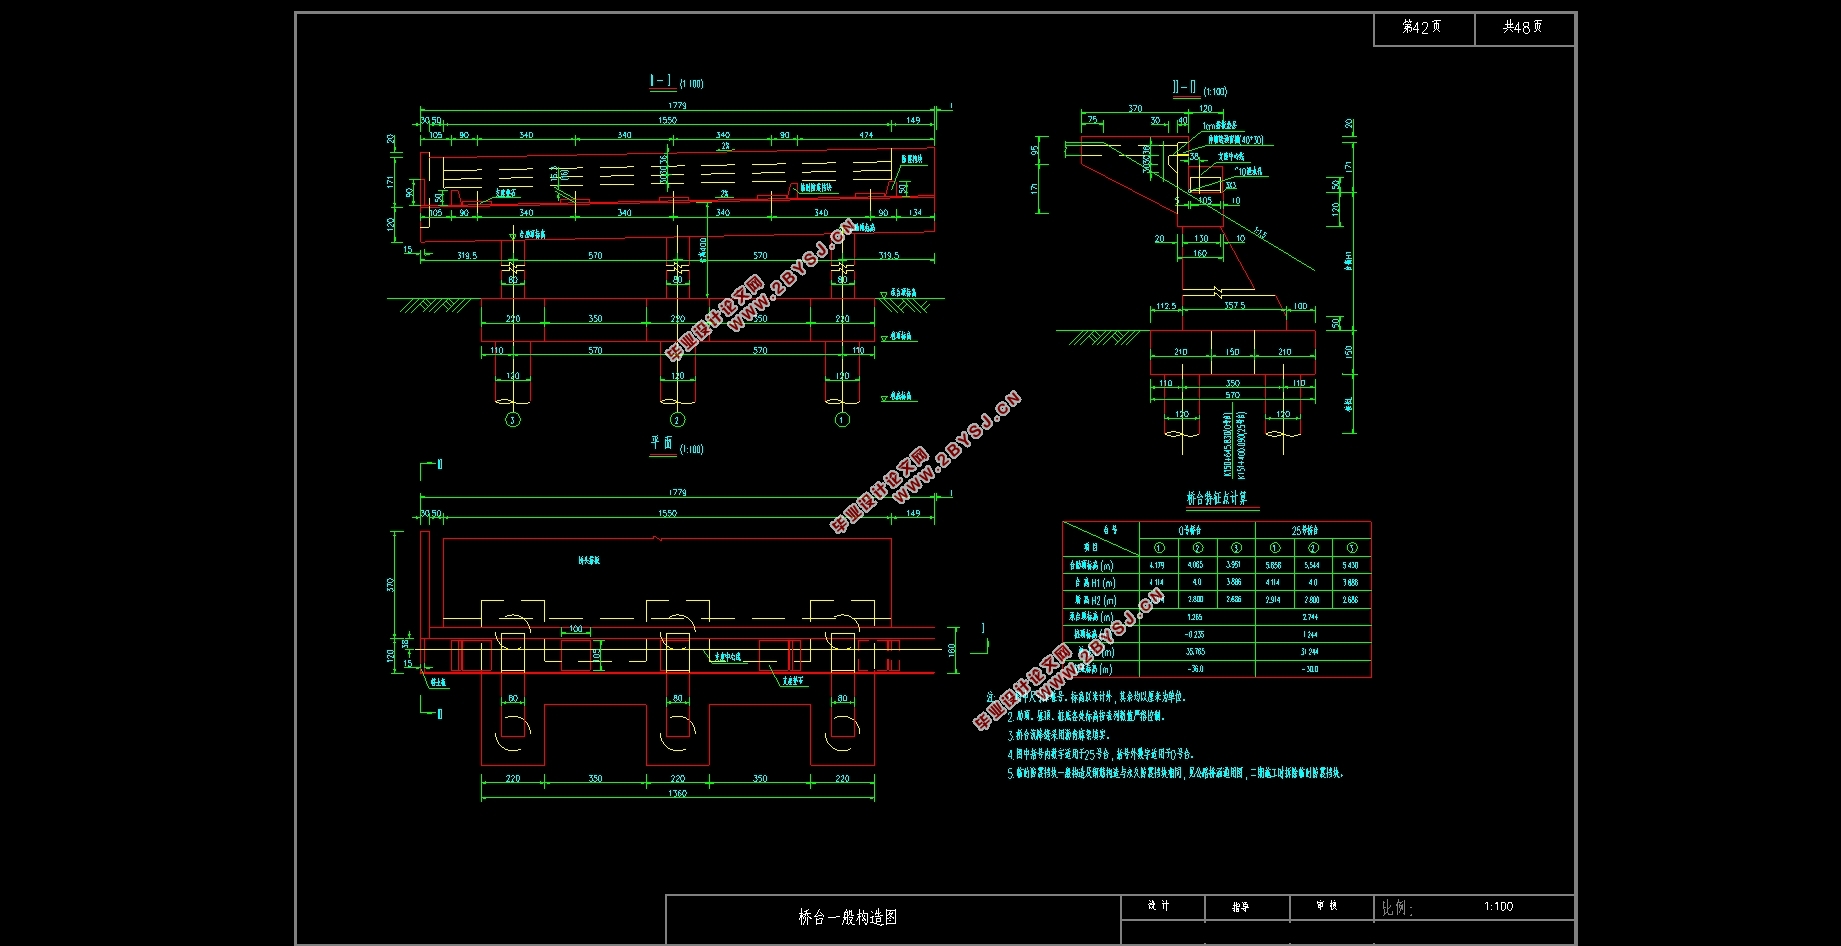This screenshot has width=1841, height=946.
Task: Click the 134 dimension in I-I section
Action: pos(915,213)
